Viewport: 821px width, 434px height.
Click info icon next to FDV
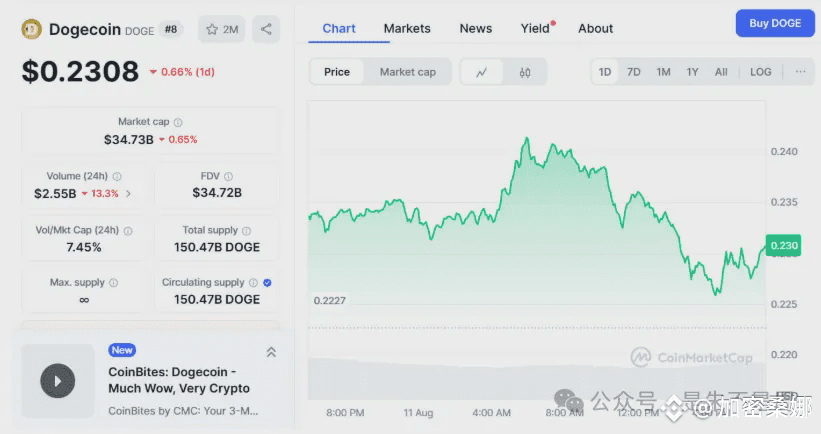coord(228,176)
